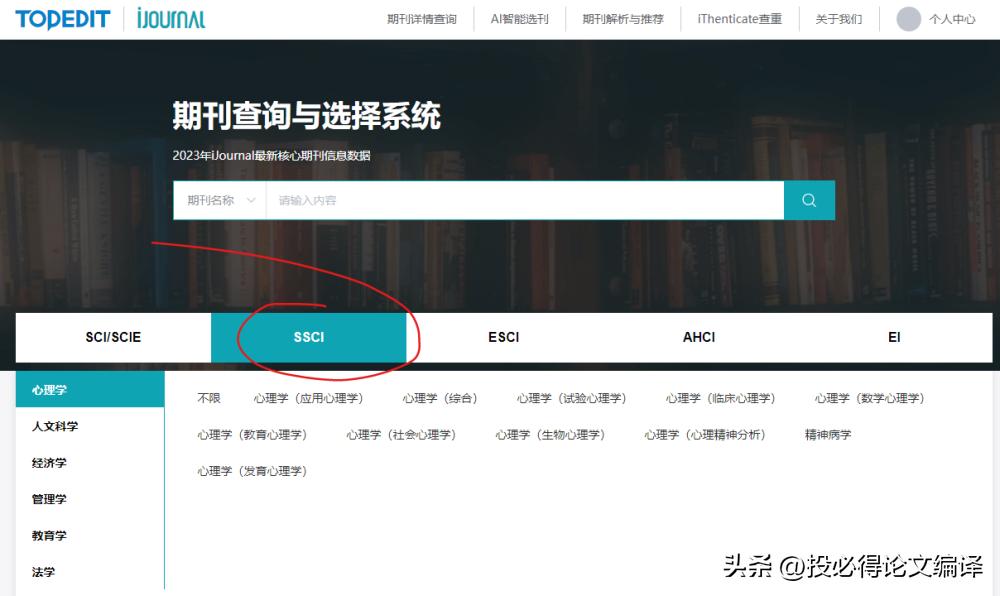Open the 期刊名称 search type dropdown

tap(218, 200)
